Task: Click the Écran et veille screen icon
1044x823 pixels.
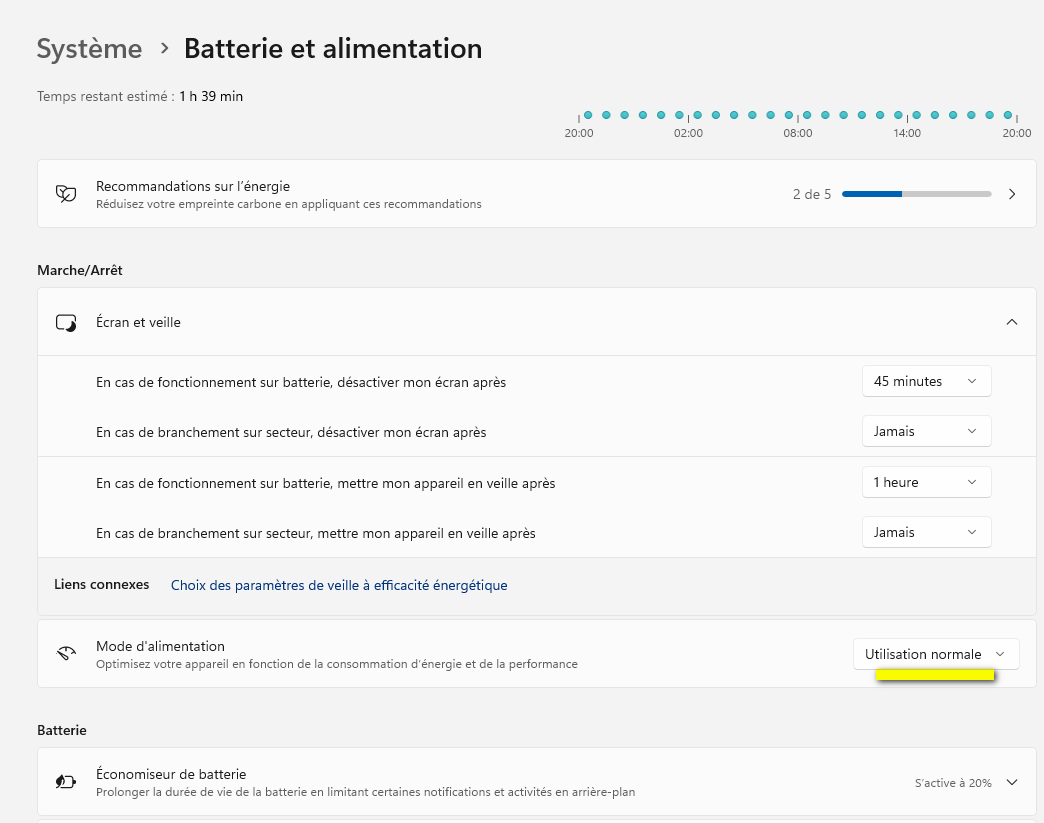Action: click(x=66, y=322)
